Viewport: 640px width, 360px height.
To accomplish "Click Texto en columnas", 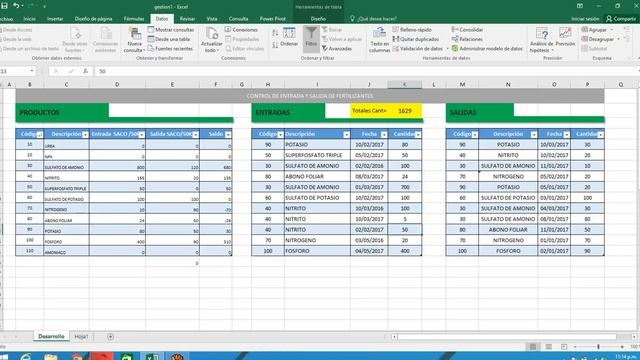I will coord(380,40).
